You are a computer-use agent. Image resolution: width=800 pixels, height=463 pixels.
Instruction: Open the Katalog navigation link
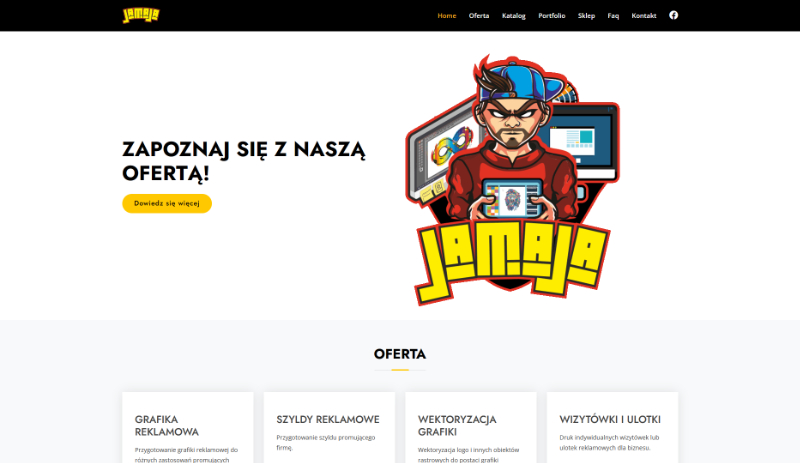pyautogui.click(x=513, y=16)
